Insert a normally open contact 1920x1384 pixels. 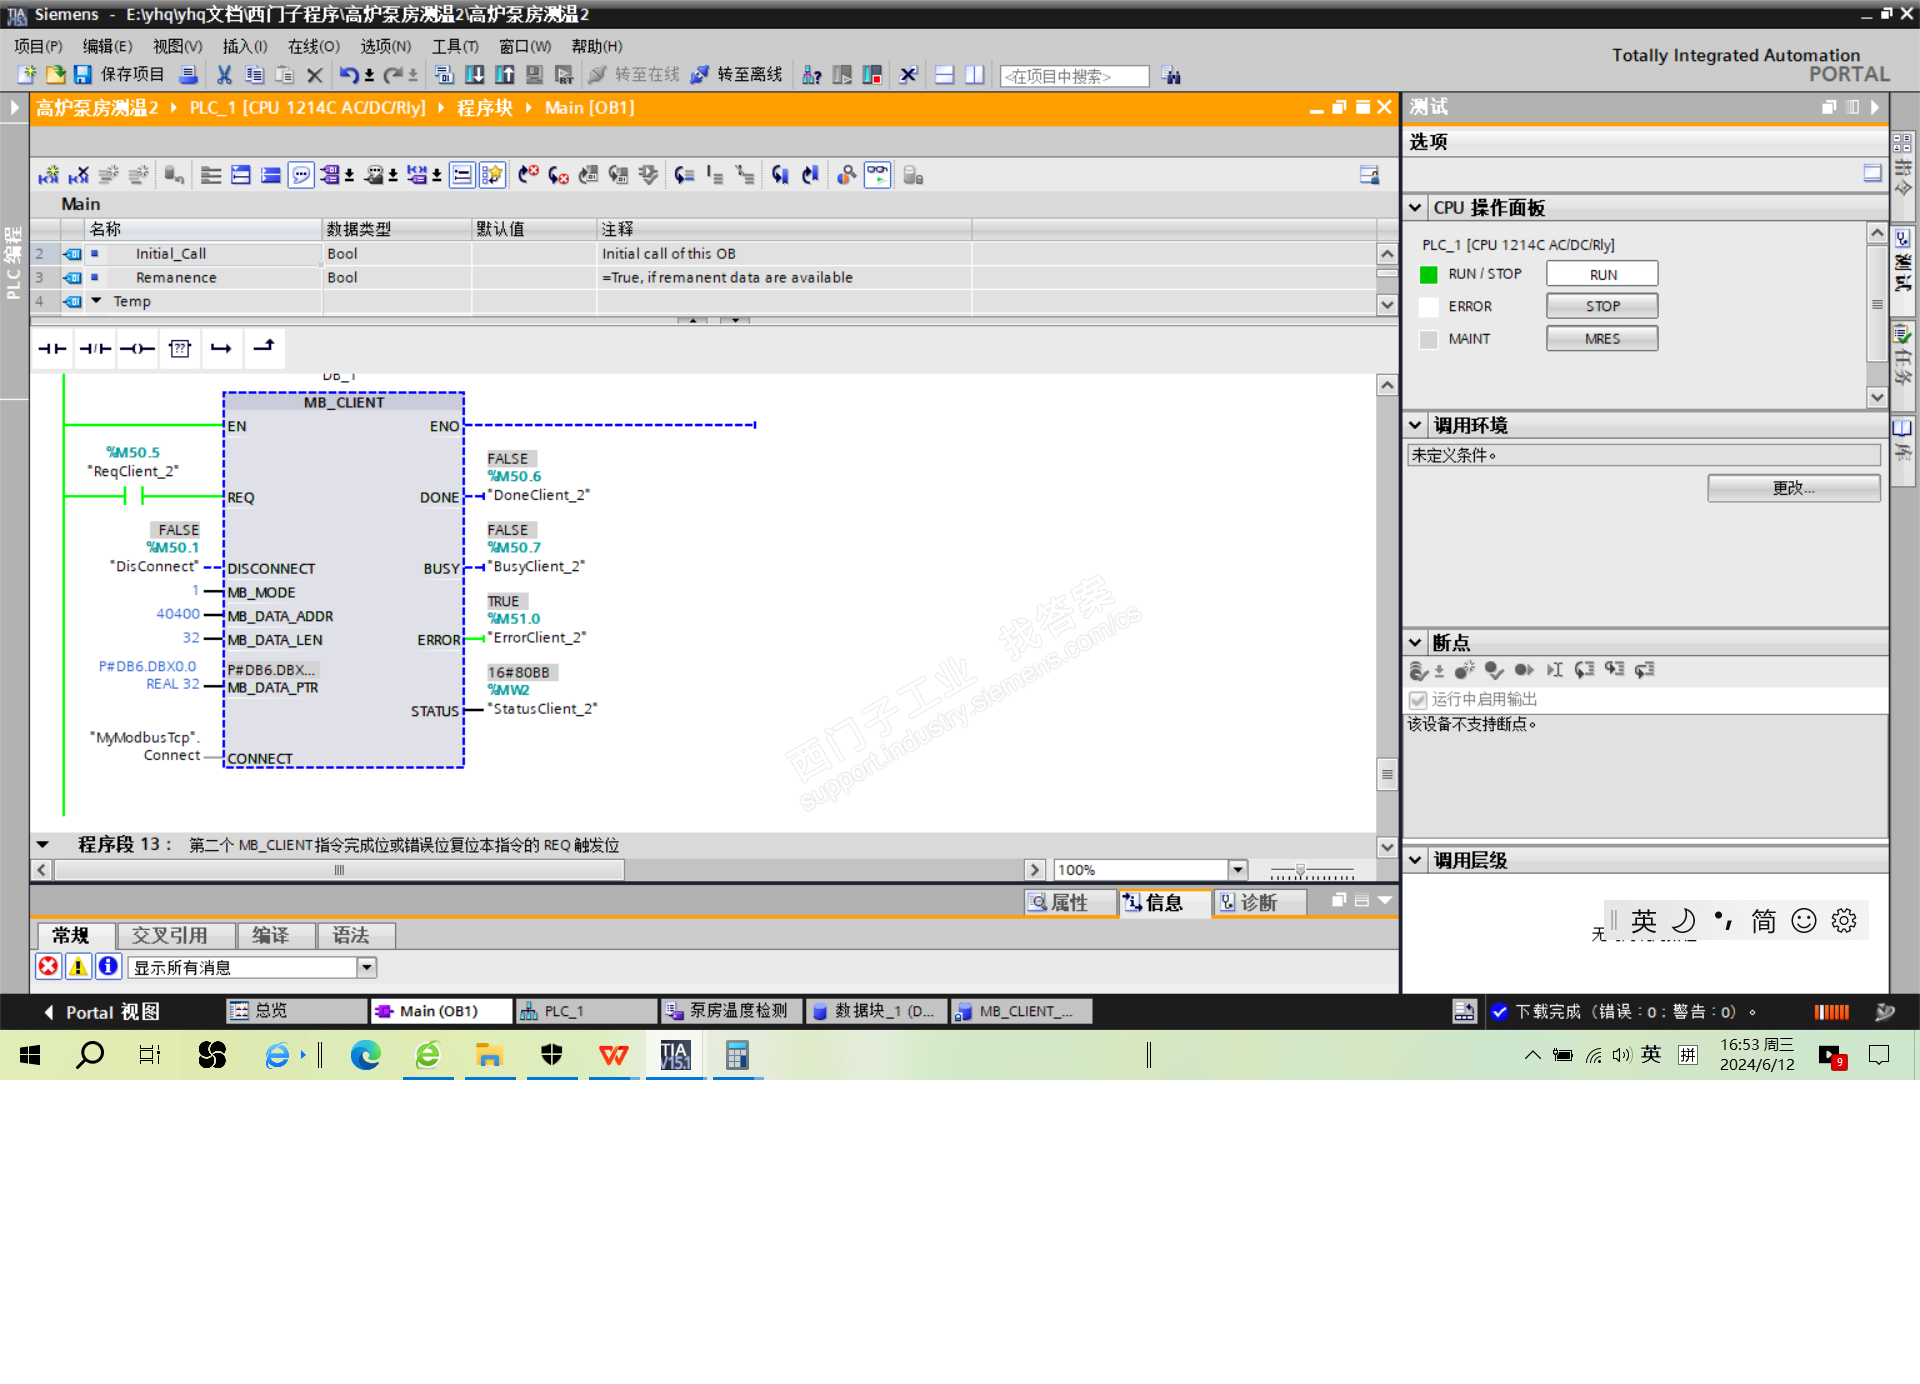52,348
